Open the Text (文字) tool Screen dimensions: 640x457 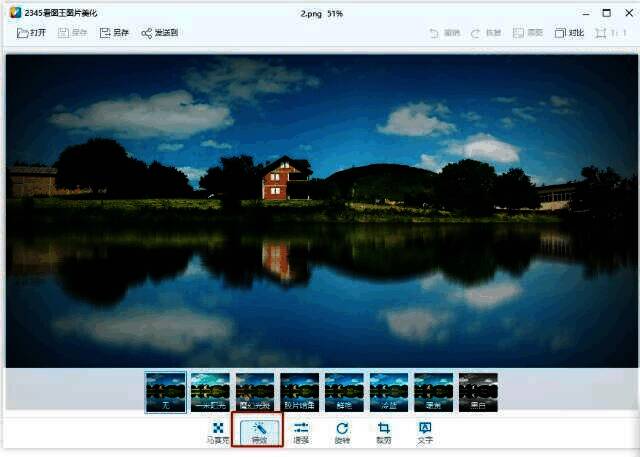point(425,432)
